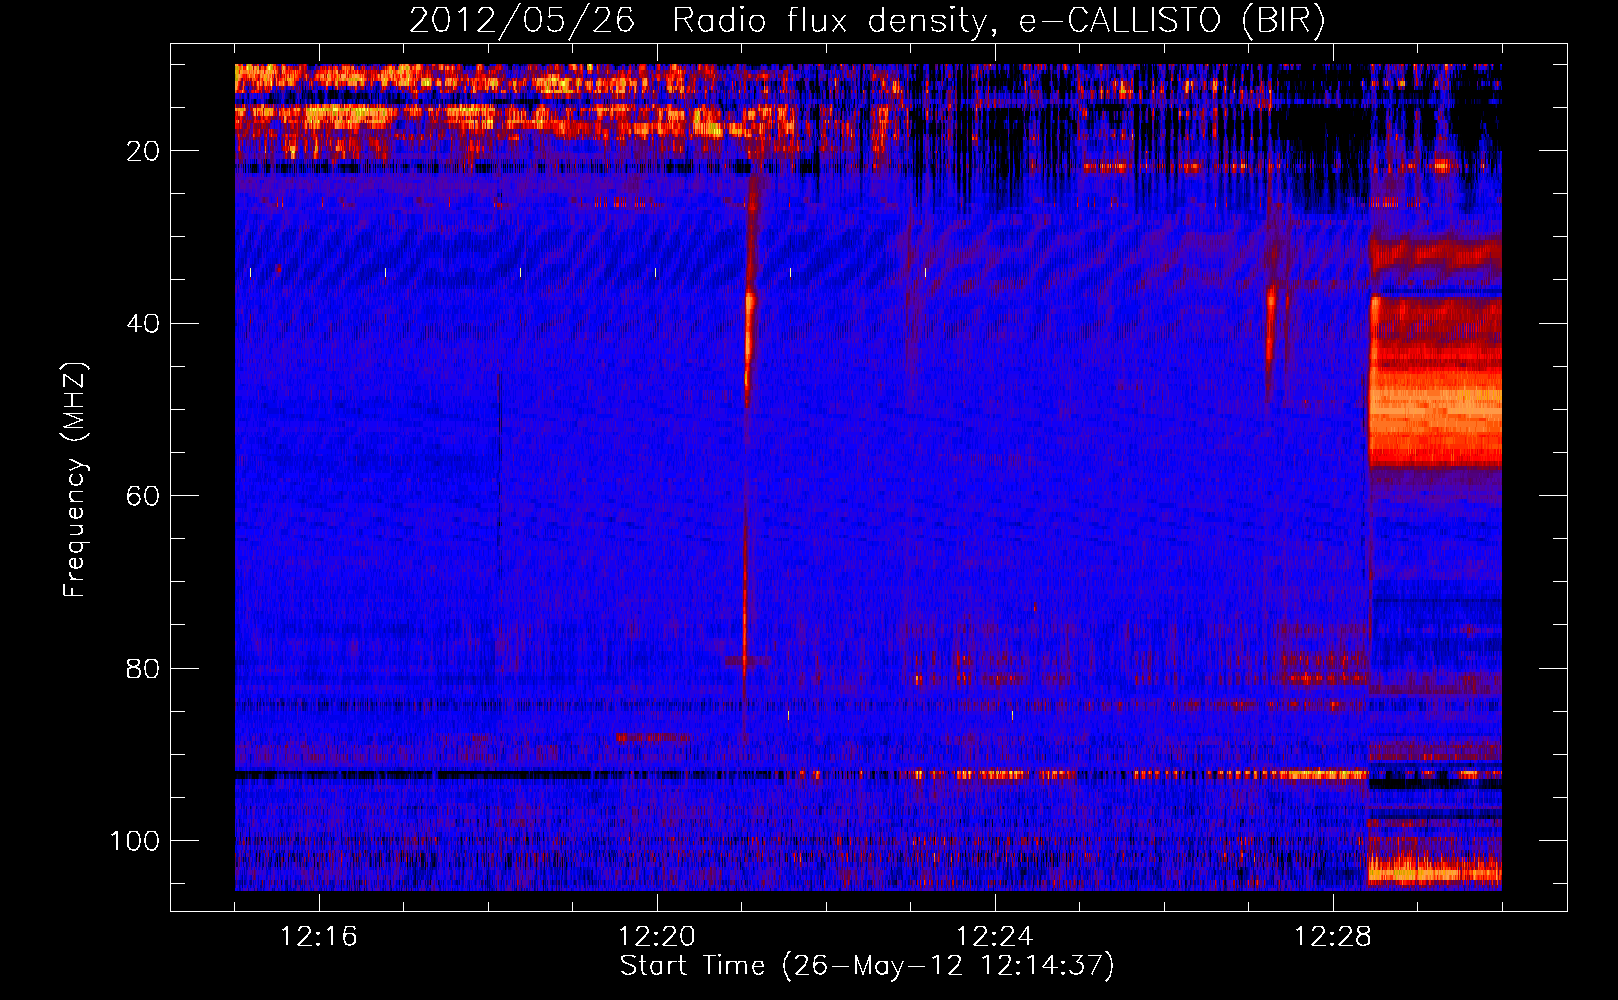Image resolution: width=1618 pixels, height=1000 pixels.
Task: Click the 12:16 time tick label
Action: tap(319, 936)
